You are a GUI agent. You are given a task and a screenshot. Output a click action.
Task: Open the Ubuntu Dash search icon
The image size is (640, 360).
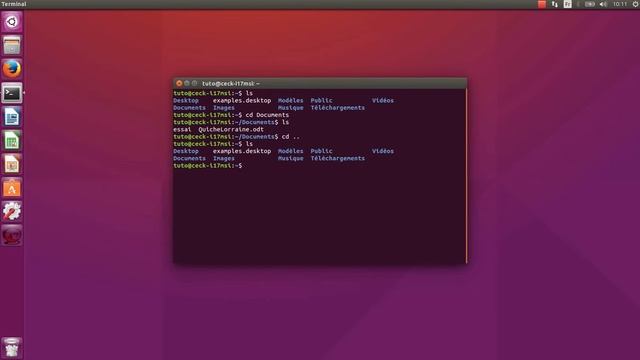11,22
